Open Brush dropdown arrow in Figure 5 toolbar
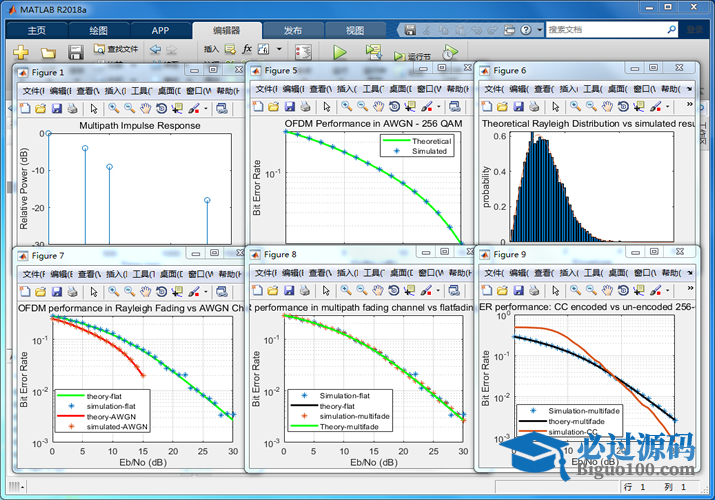The height and width of the screenshot is (500, 715). (x=439, y=107)
